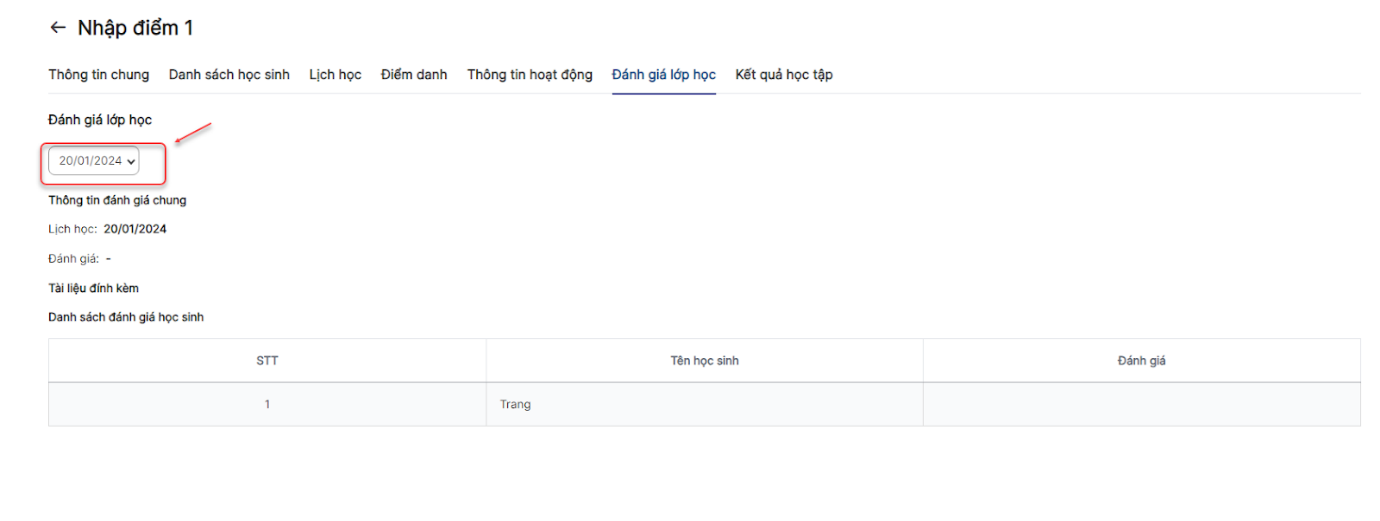Image resolution: width=1380 pixels, height=521 pixels.
Task: Switch to Thông tin chung tab
Action: tap(99, 75)
